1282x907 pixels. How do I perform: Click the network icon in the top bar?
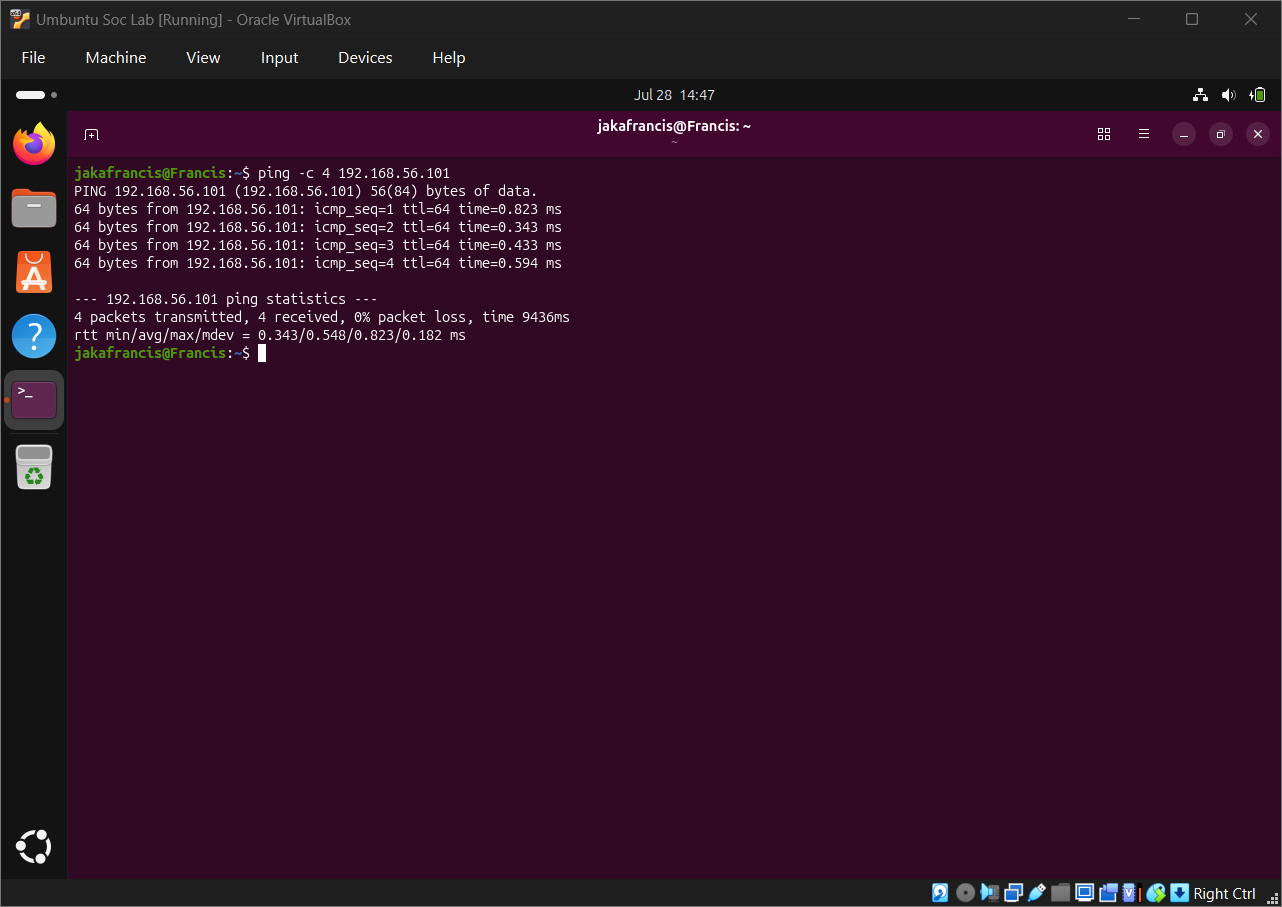tap(1201, 95)
